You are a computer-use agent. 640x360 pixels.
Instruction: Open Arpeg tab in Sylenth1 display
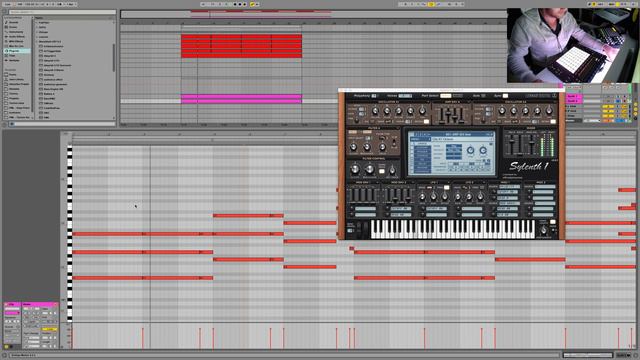(x=422, y=144)
